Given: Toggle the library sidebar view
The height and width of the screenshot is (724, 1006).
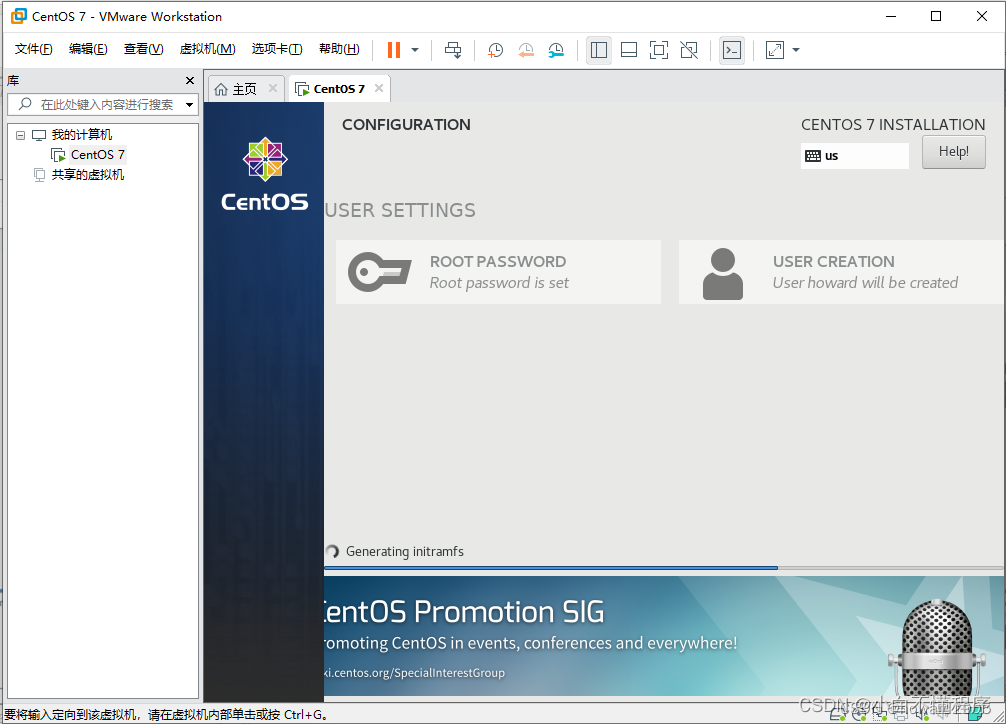Looking at the screenshot, I should pyautogui.click(x=599, y=50).
